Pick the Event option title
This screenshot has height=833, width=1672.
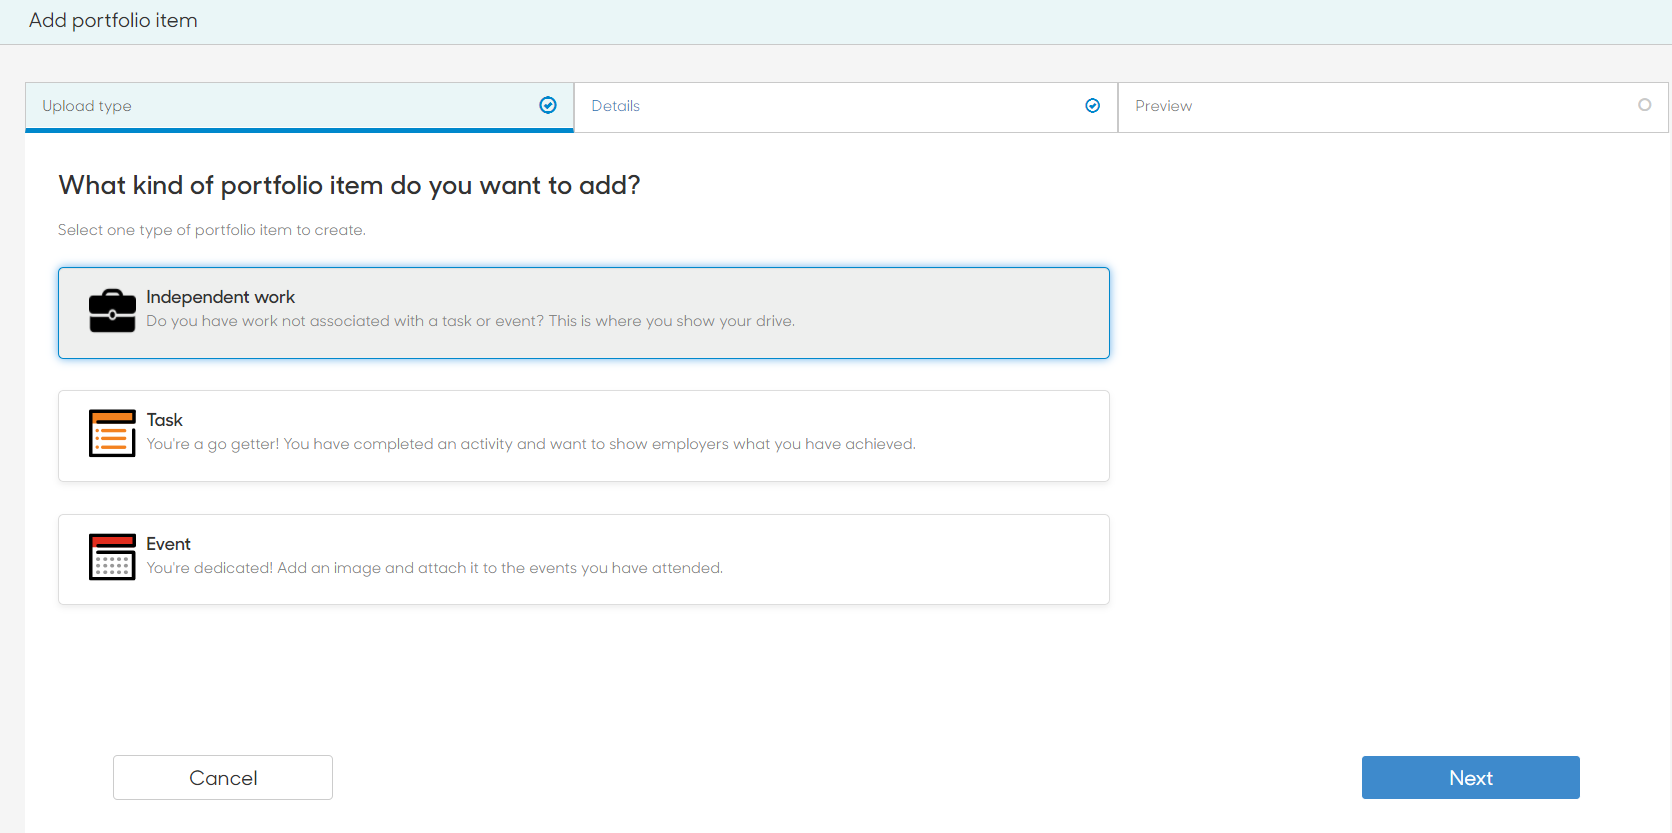pos(168,544)
